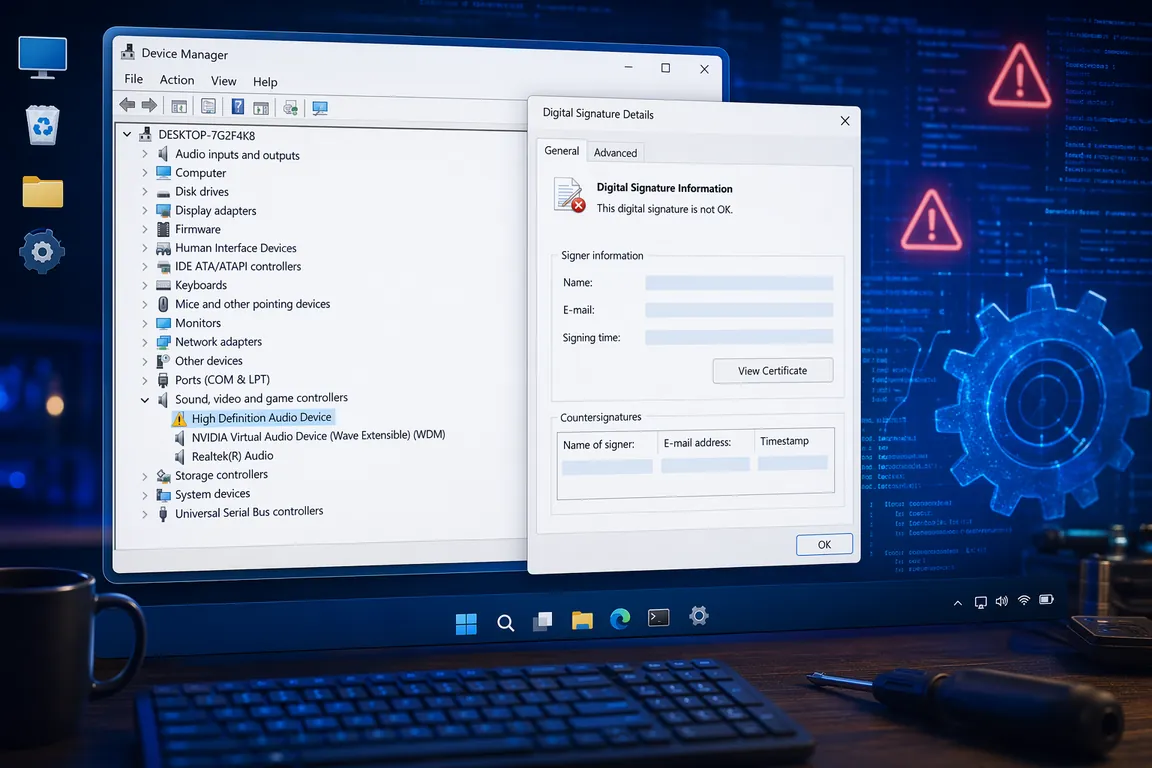
Task: Close the Digital Signature Details dialog
Action: pos(845,121)
